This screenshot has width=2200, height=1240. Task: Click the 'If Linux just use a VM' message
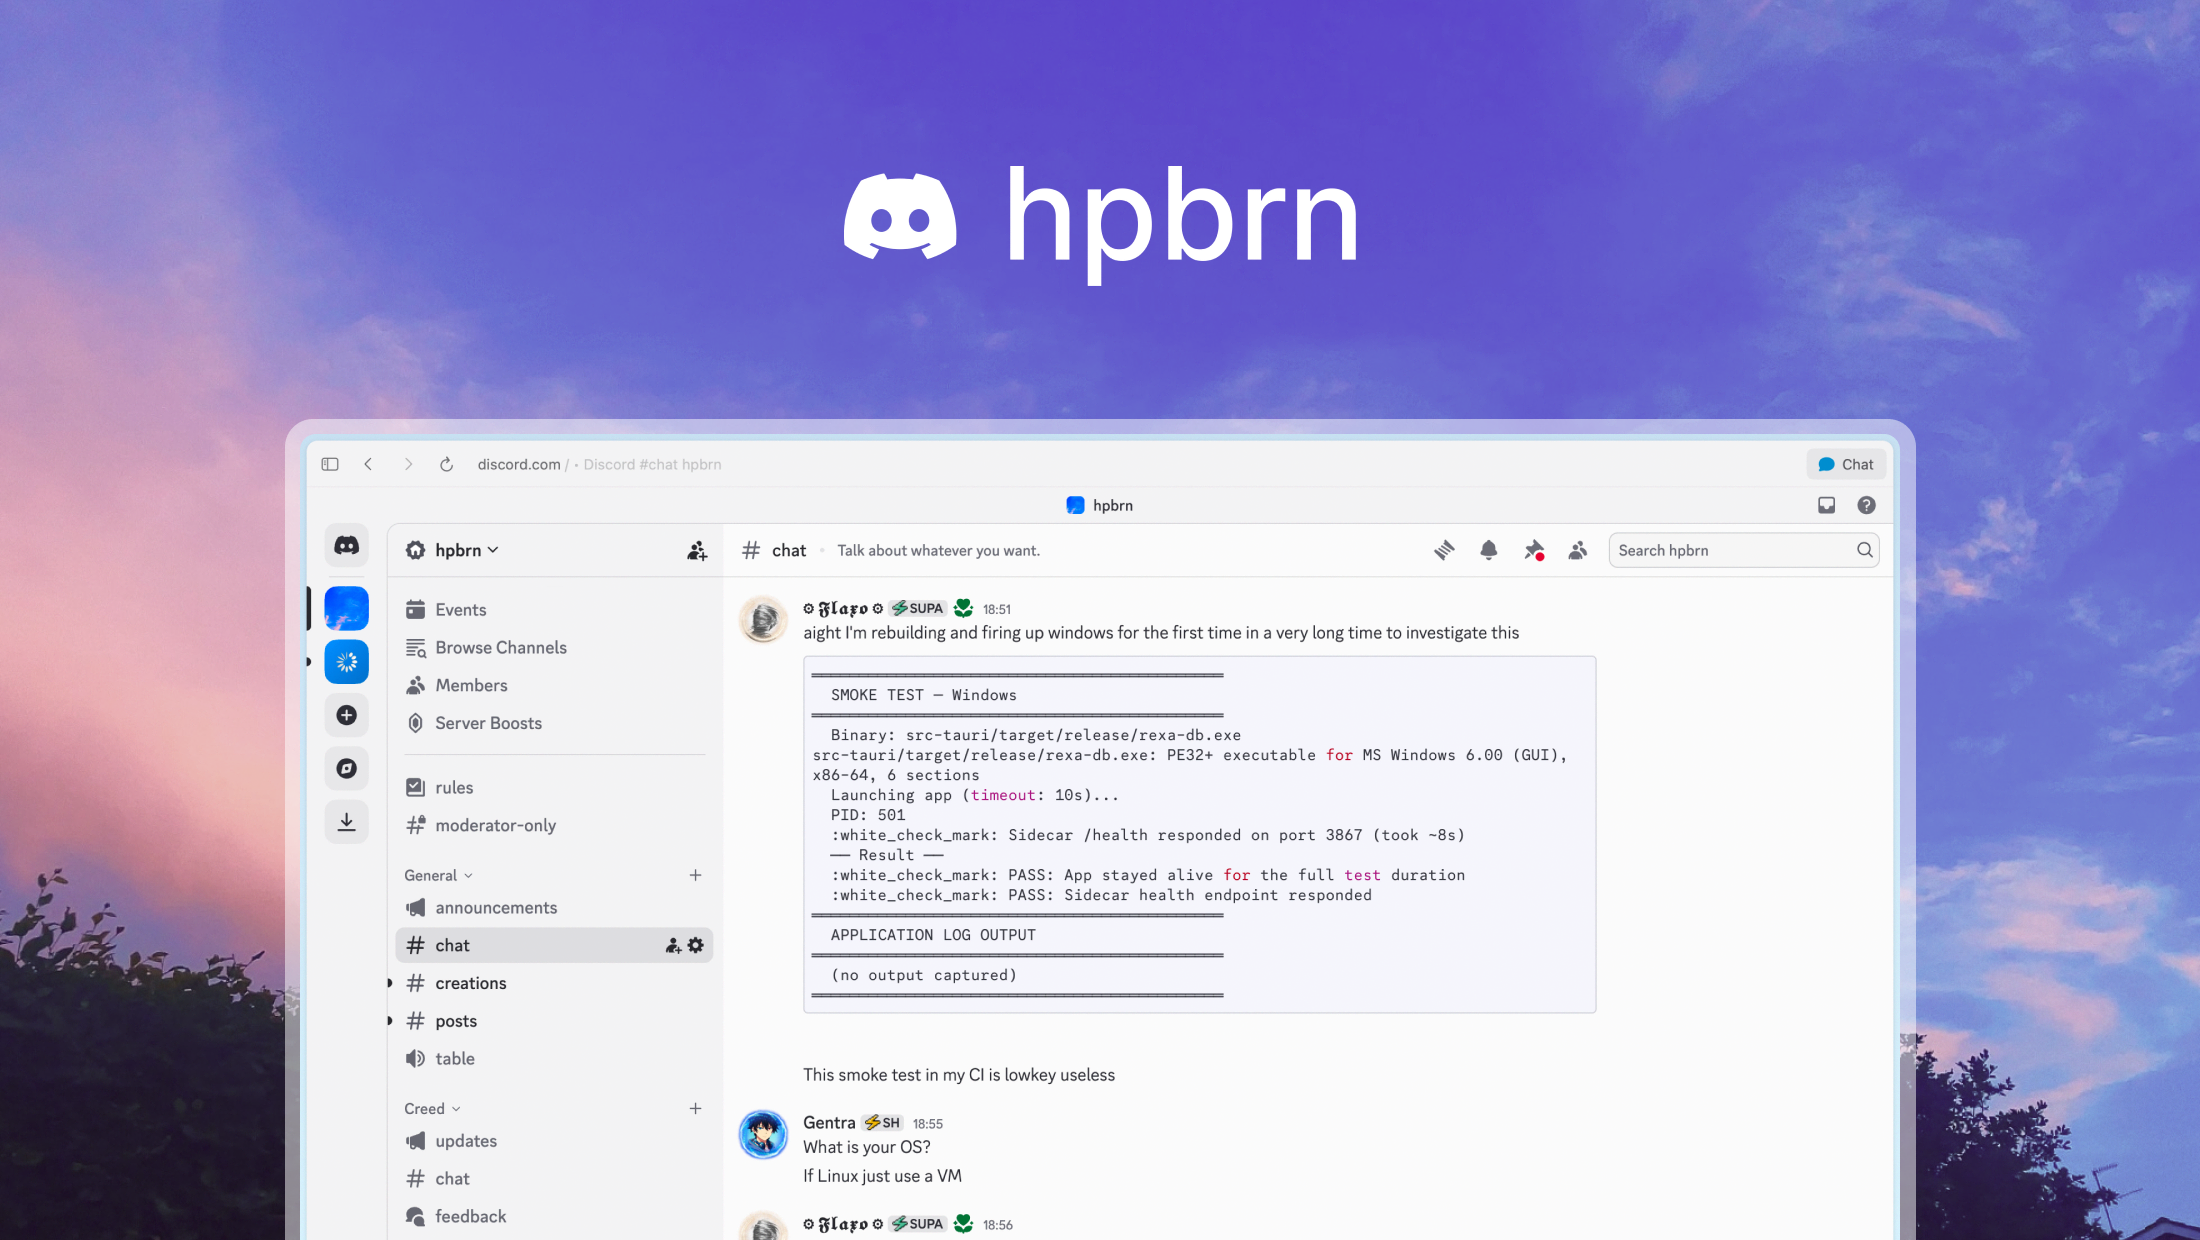pos(882,1176)
